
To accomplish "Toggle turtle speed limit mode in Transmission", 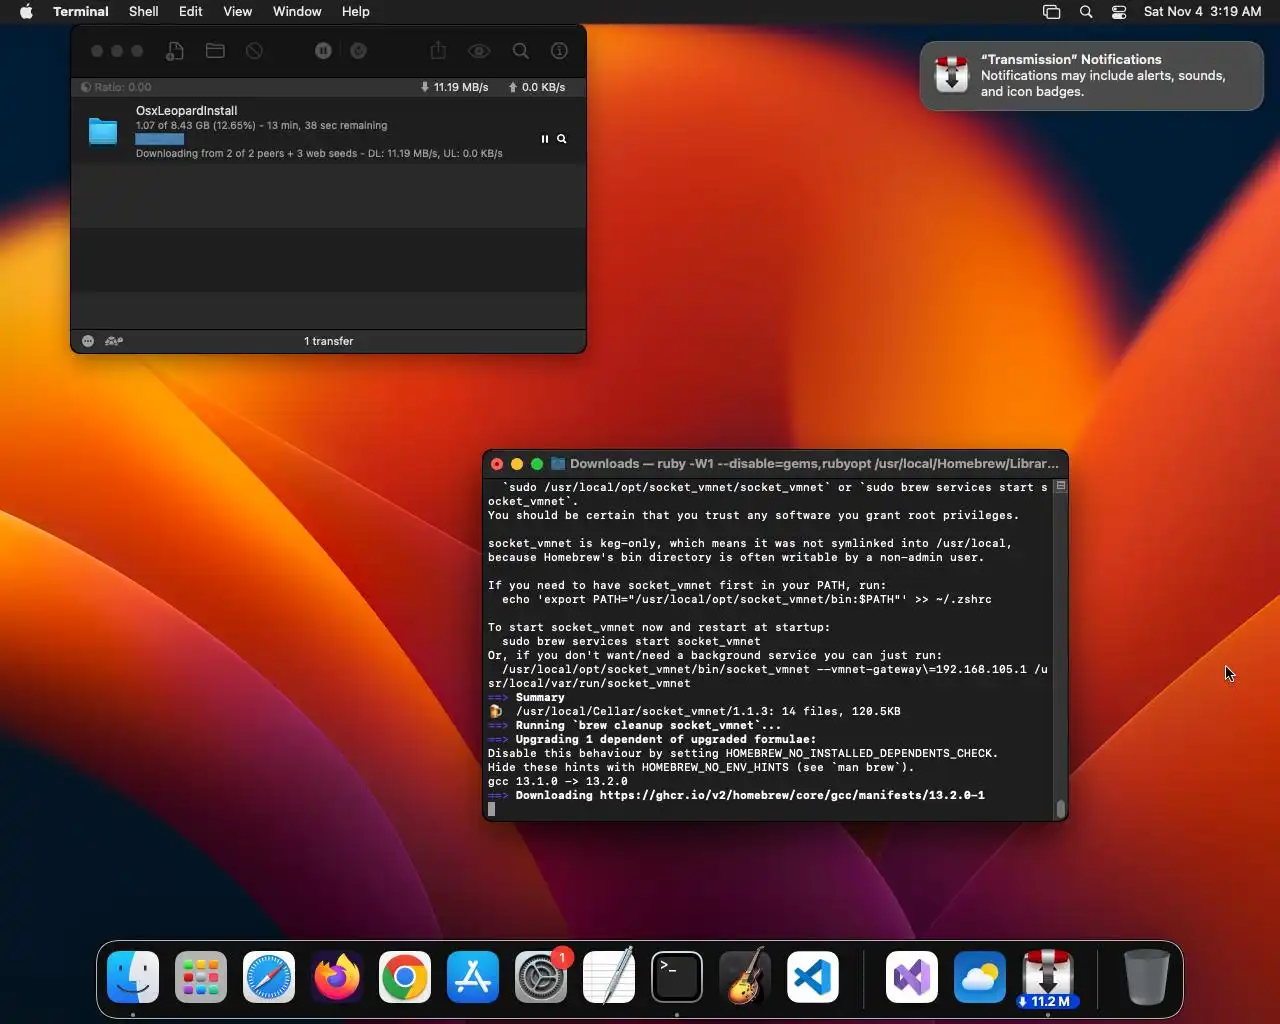I will [x=114, y=341].
